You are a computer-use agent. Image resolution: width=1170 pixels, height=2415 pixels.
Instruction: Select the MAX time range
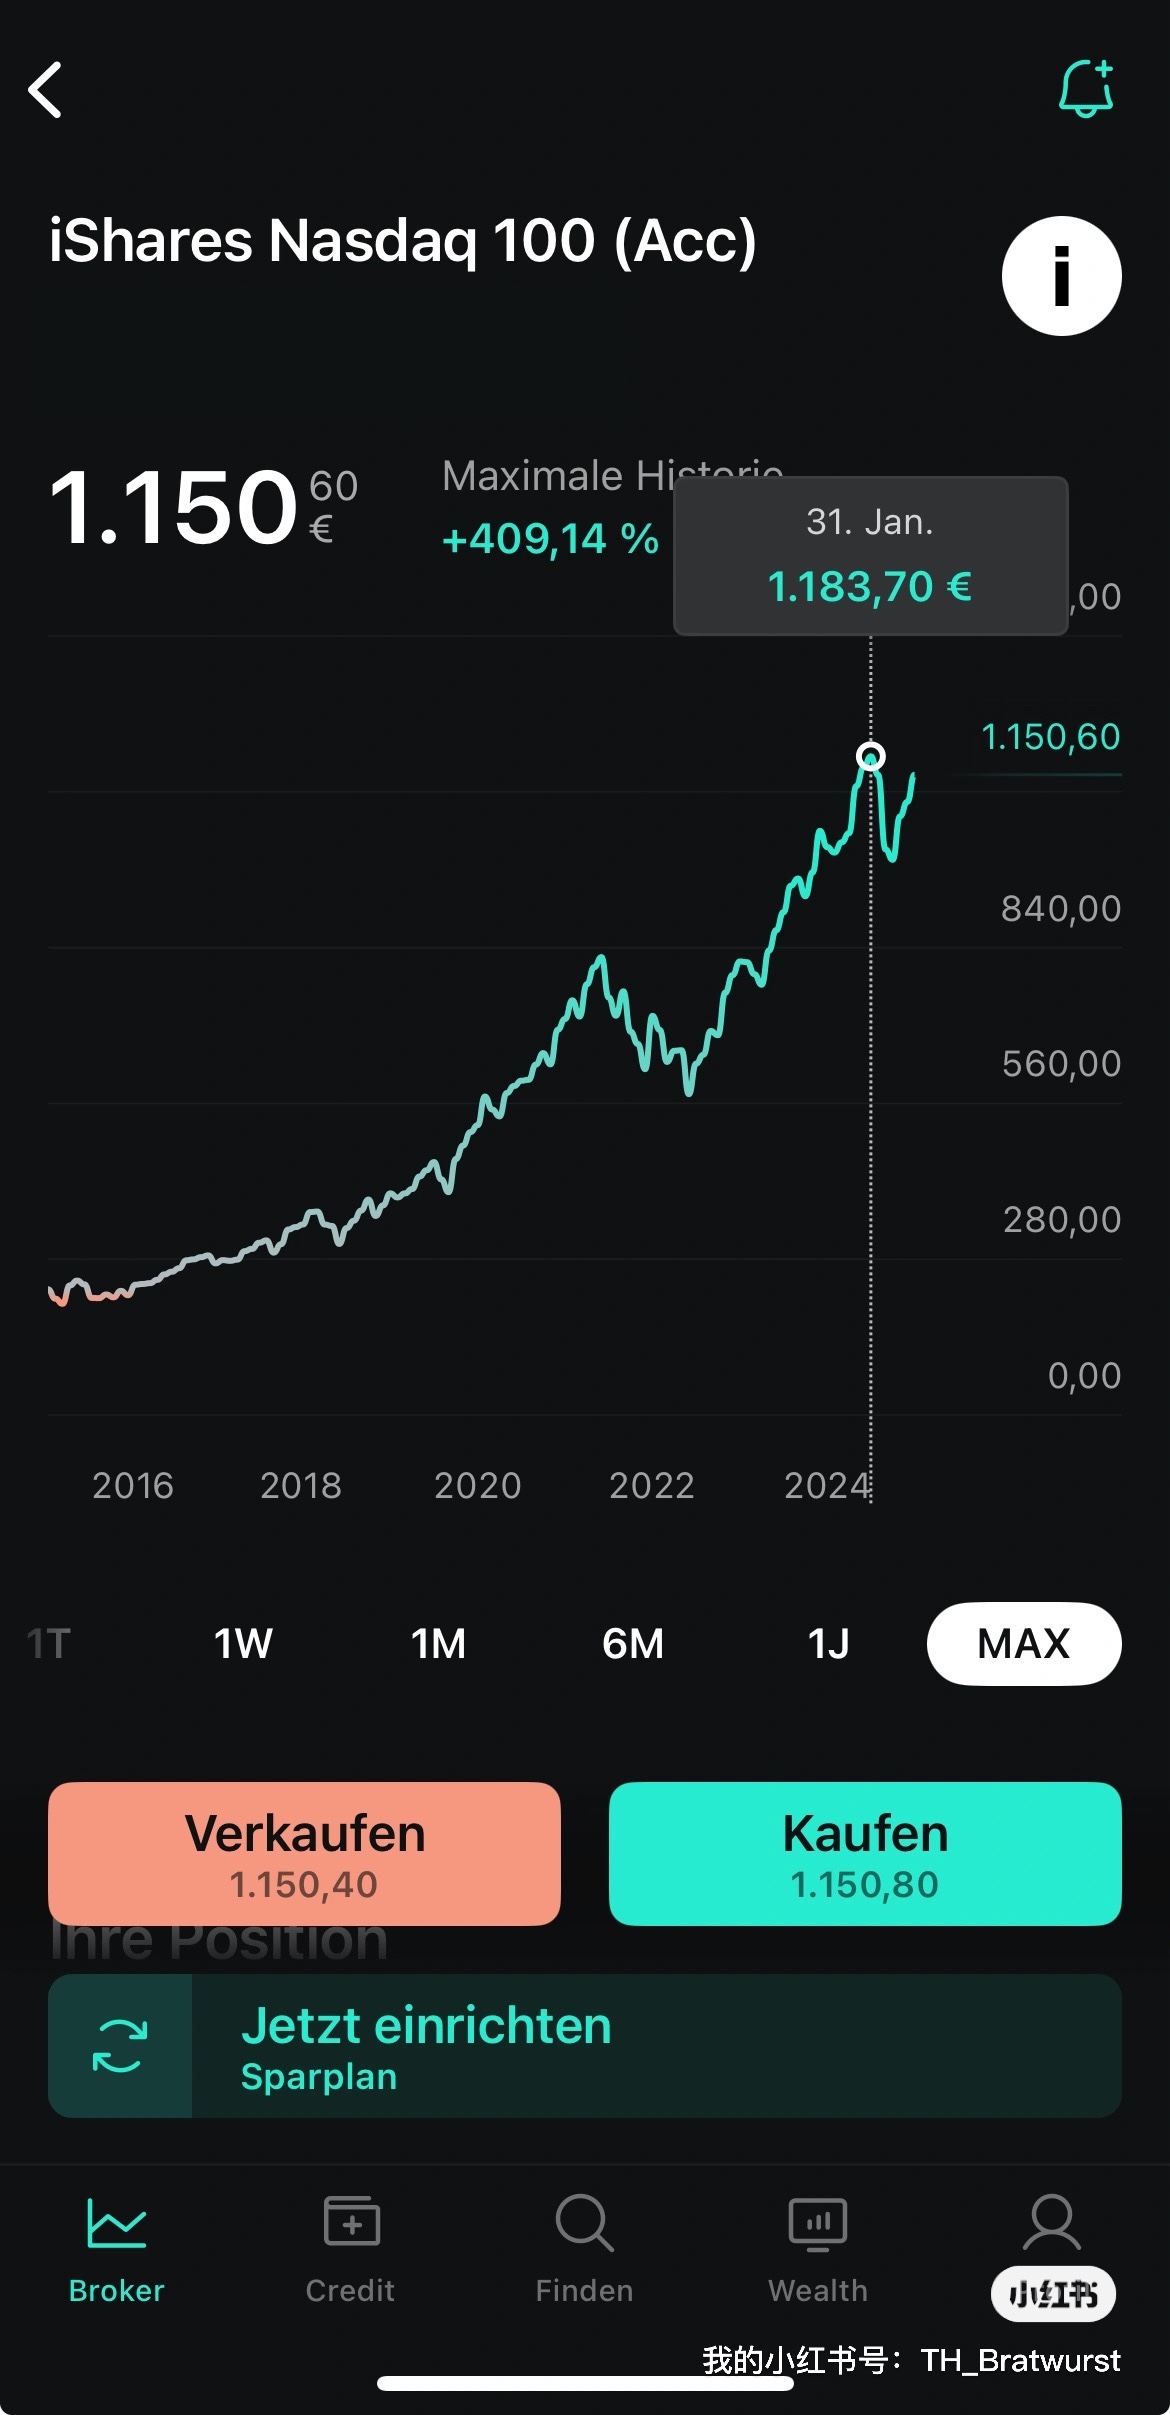1023,1644
